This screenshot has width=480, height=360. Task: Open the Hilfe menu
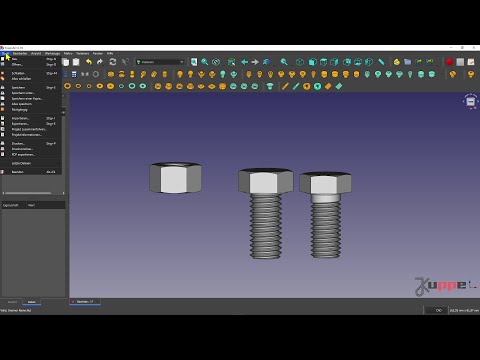click(110, 53)
